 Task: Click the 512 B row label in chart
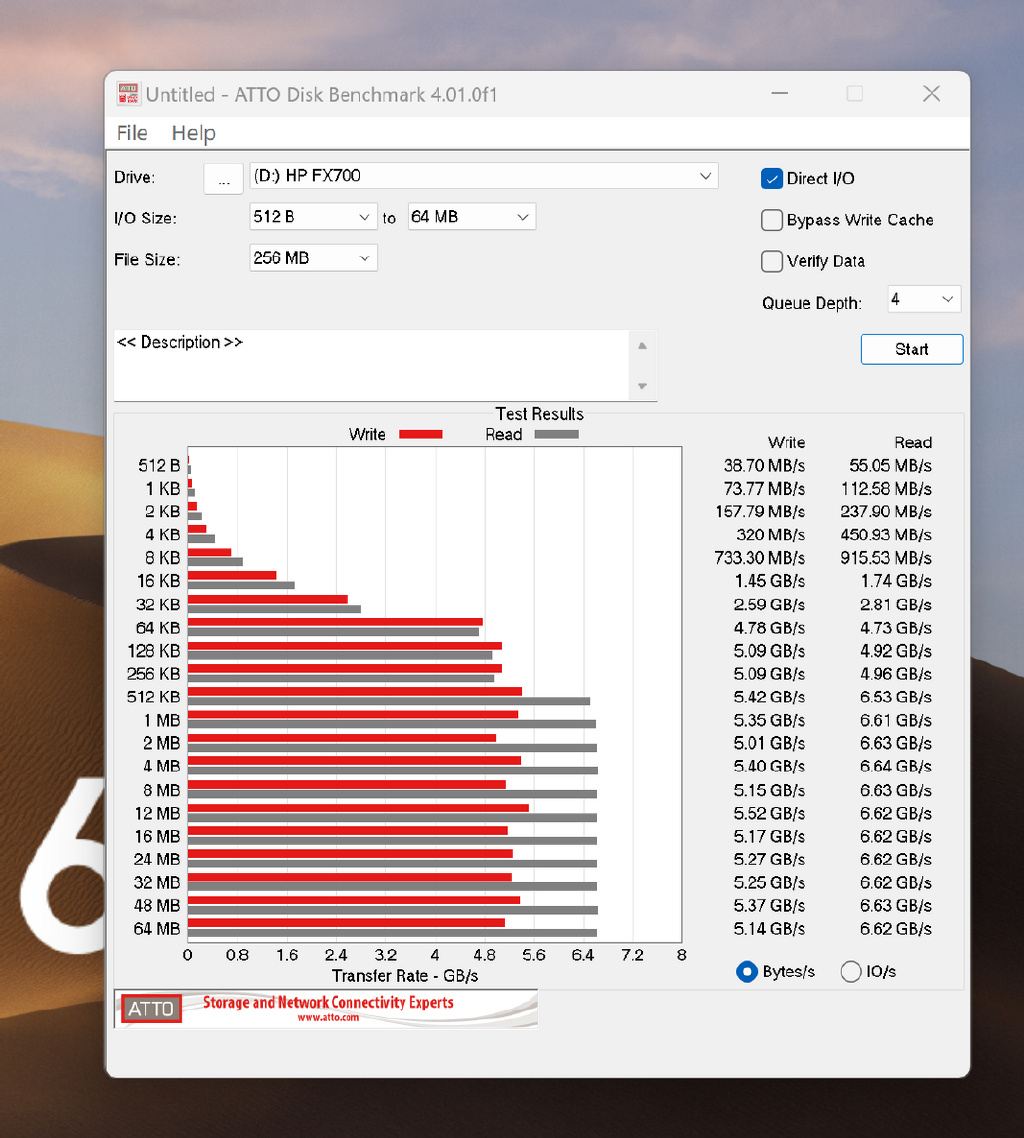click(x=159, y=465)
